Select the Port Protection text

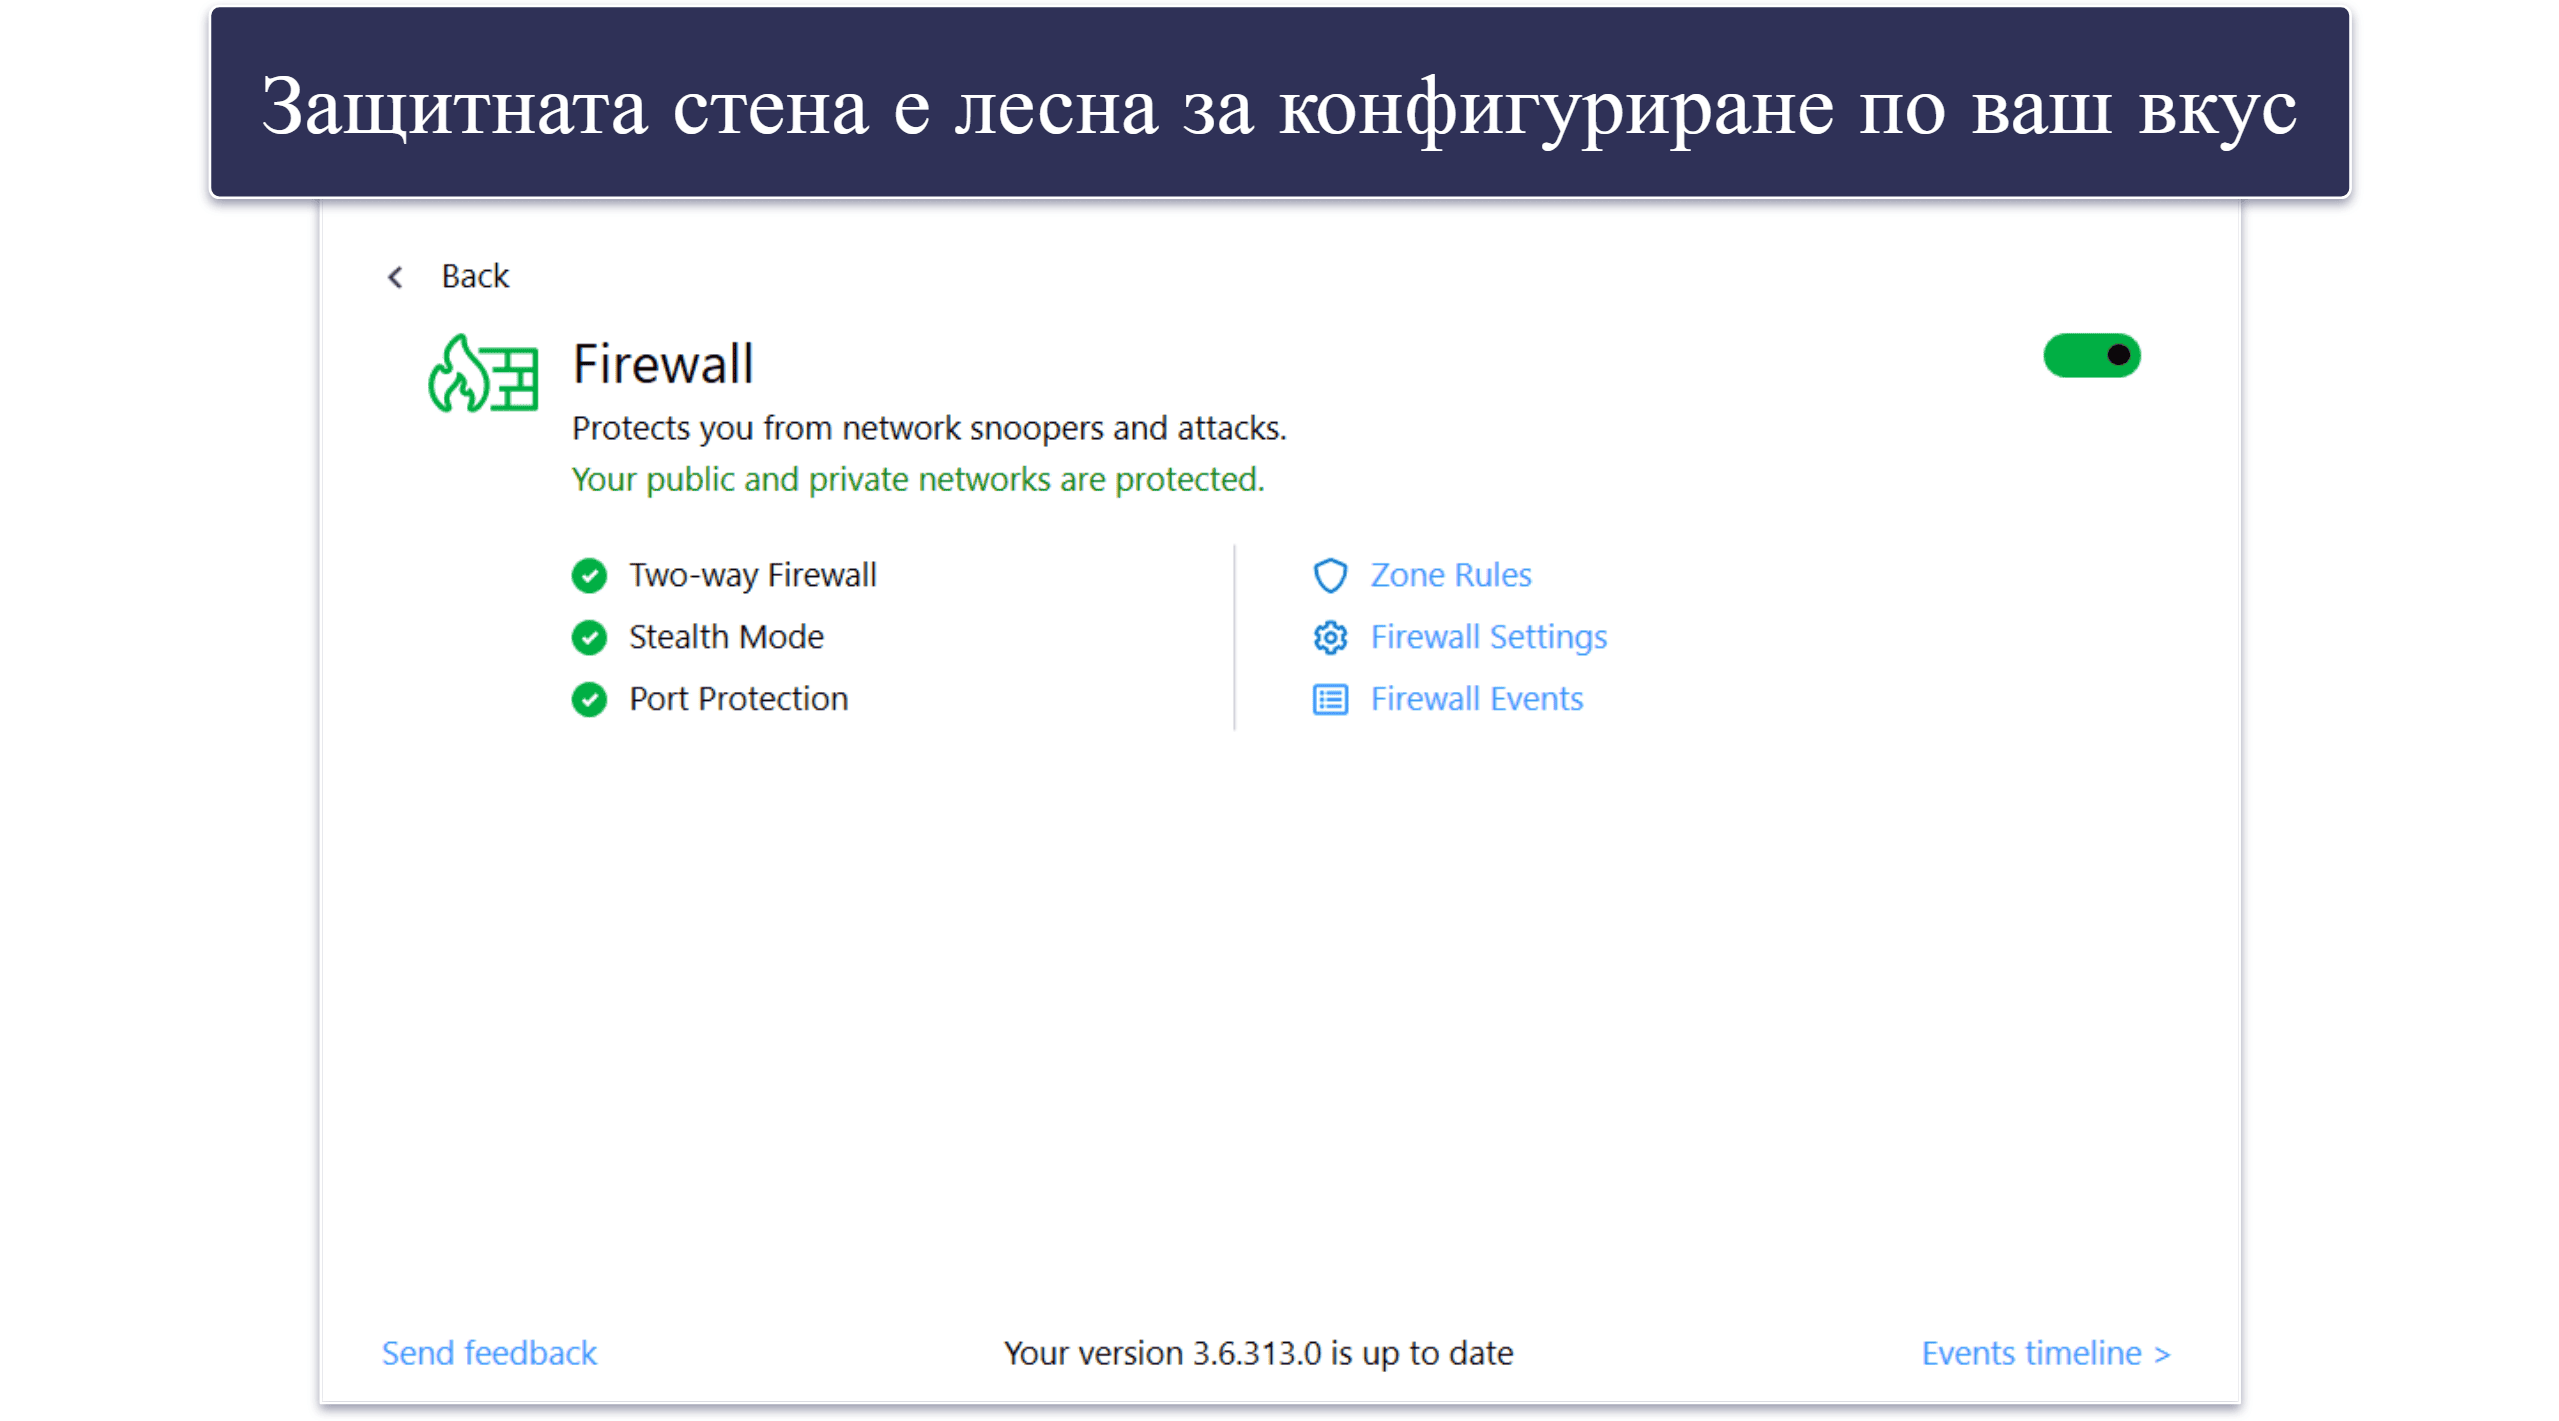[x=738, y=699]
